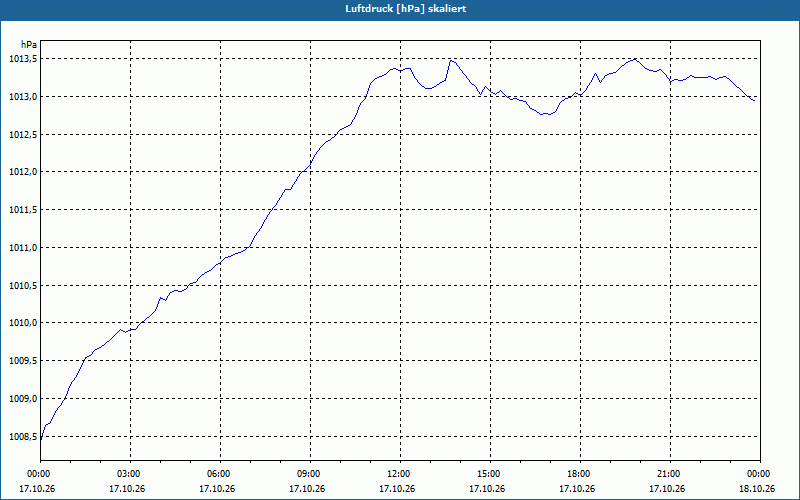Click the 21:00 time label
This screenshot has width=800, height=500.
(x=670, y=474)
